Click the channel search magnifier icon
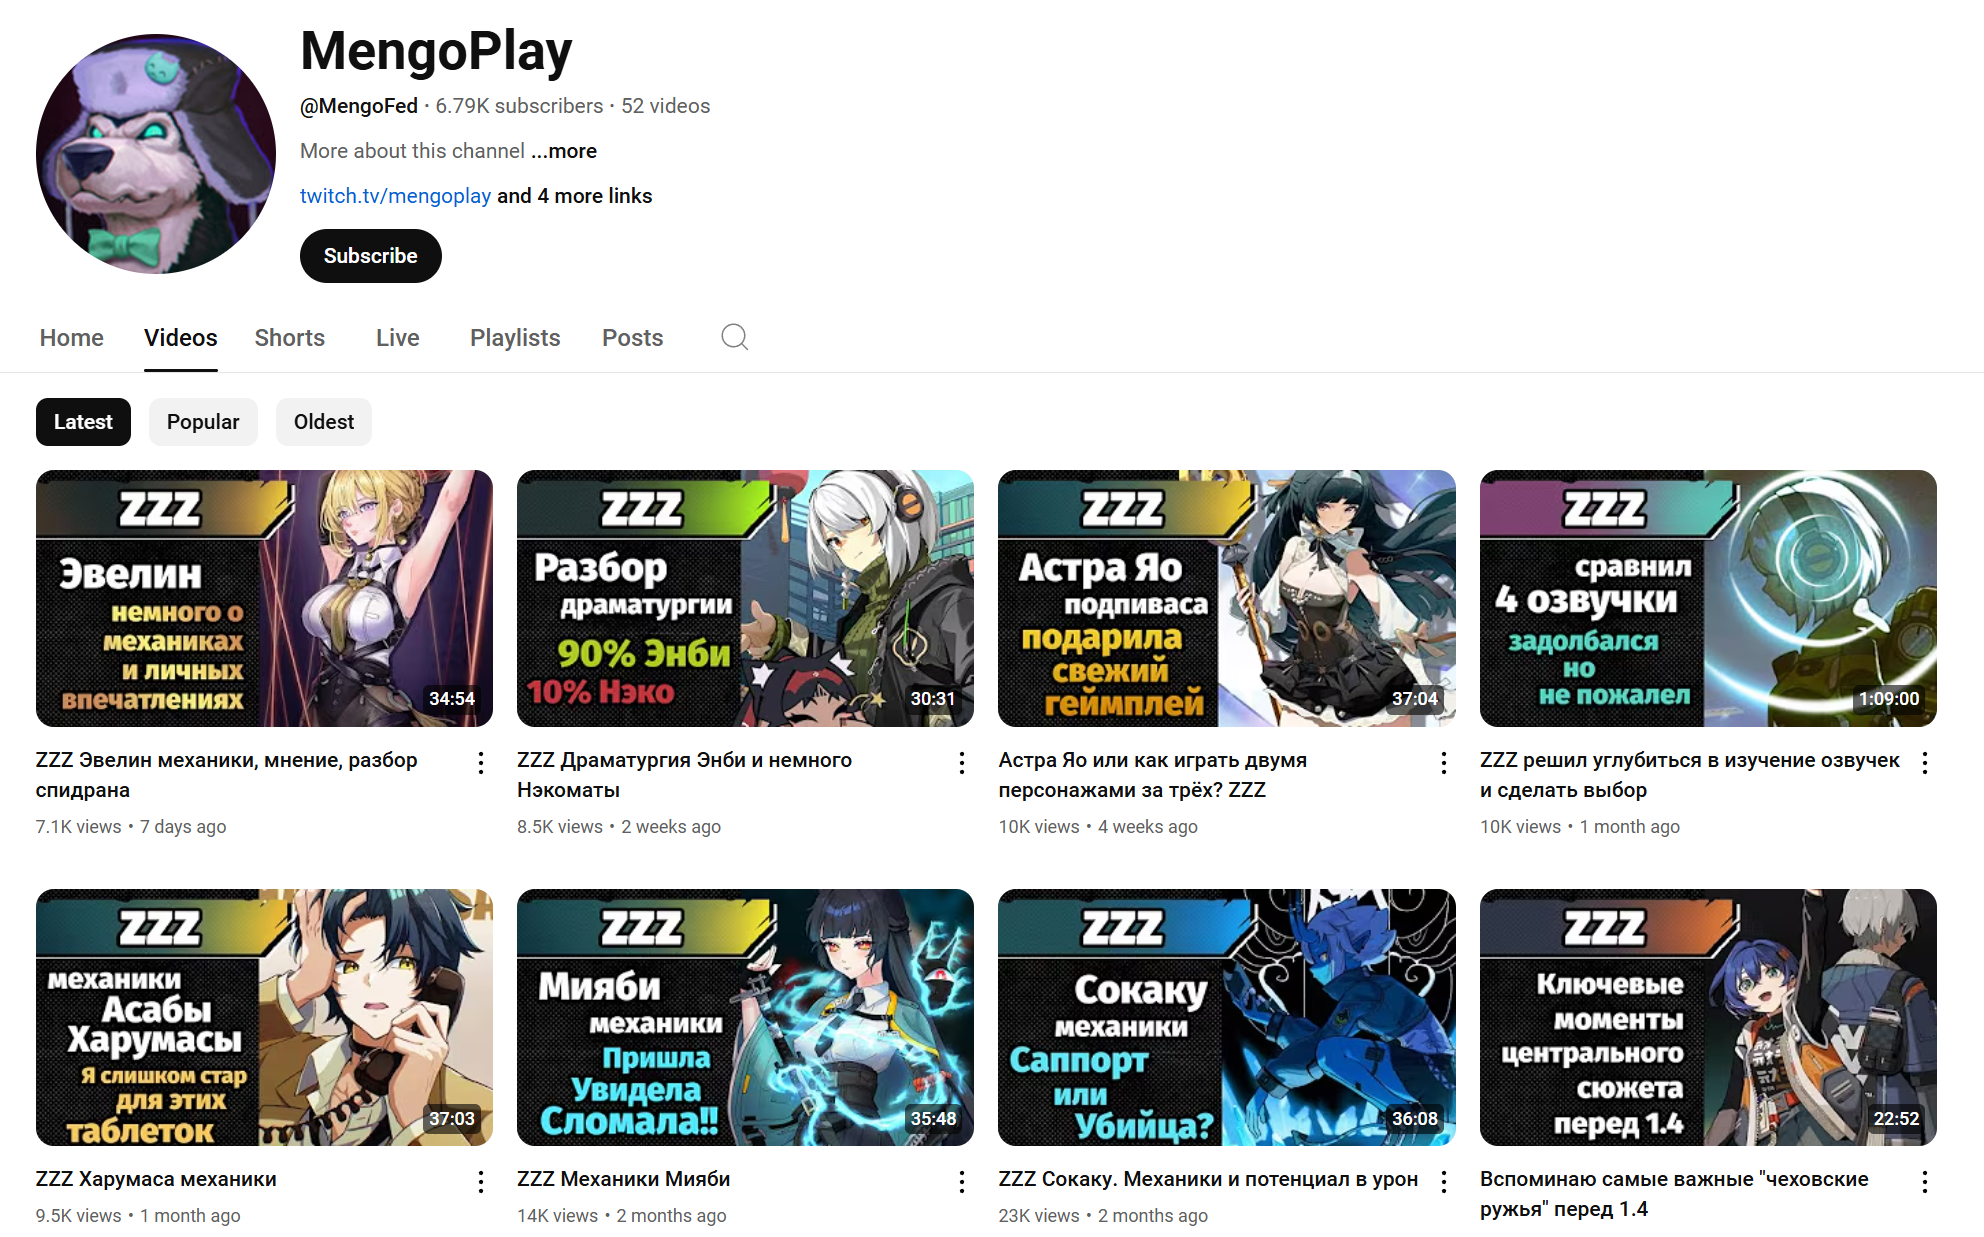The height and width of the screenshot is (1237, 1984). coord(735,337)
